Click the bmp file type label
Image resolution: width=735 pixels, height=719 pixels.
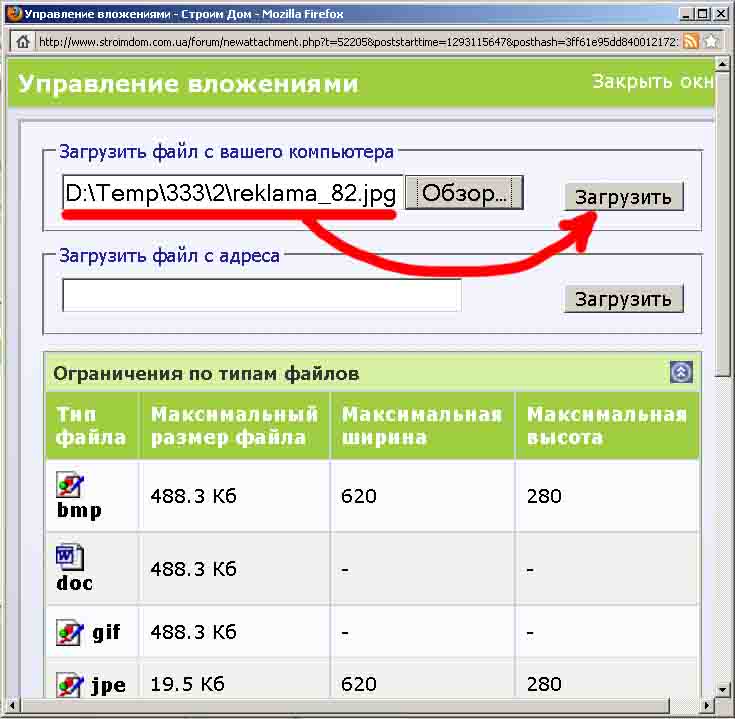pyautogui.click(x=79, y=510)
